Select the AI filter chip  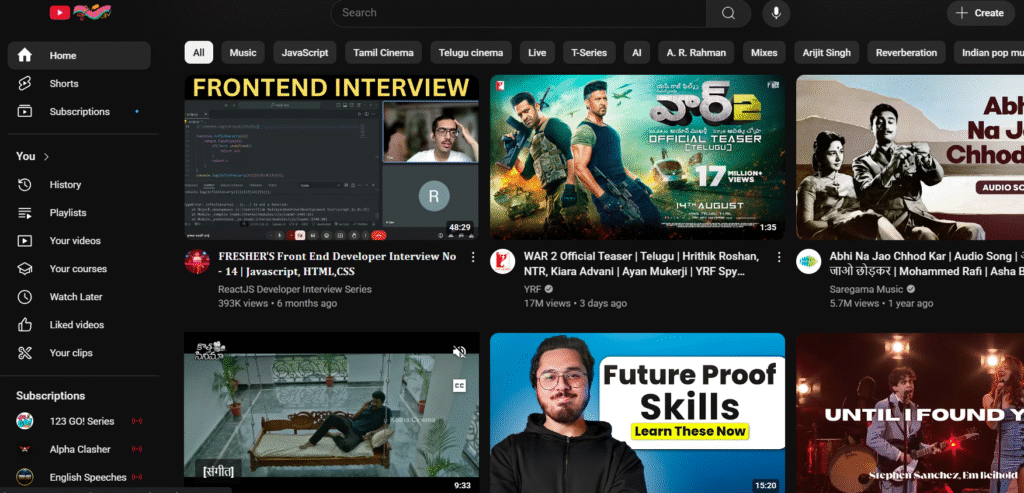(x=637, y=53)
